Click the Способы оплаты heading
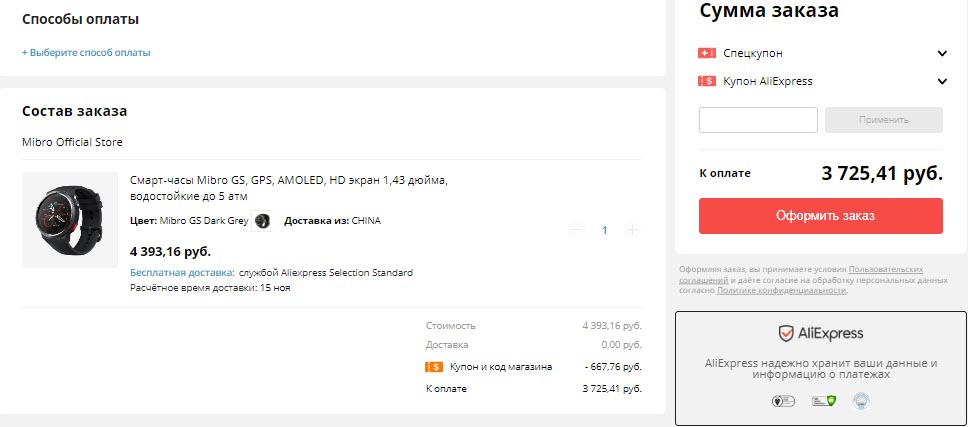 click(x=80, y=19)
